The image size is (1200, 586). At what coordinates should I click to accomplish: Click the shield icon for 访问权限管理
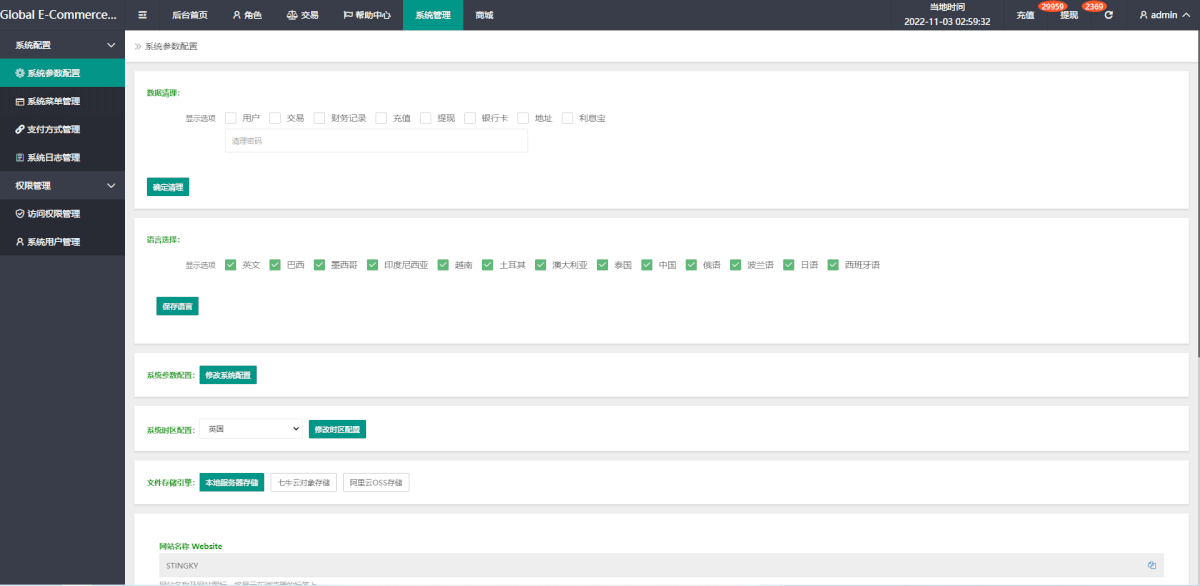point(20,213)
